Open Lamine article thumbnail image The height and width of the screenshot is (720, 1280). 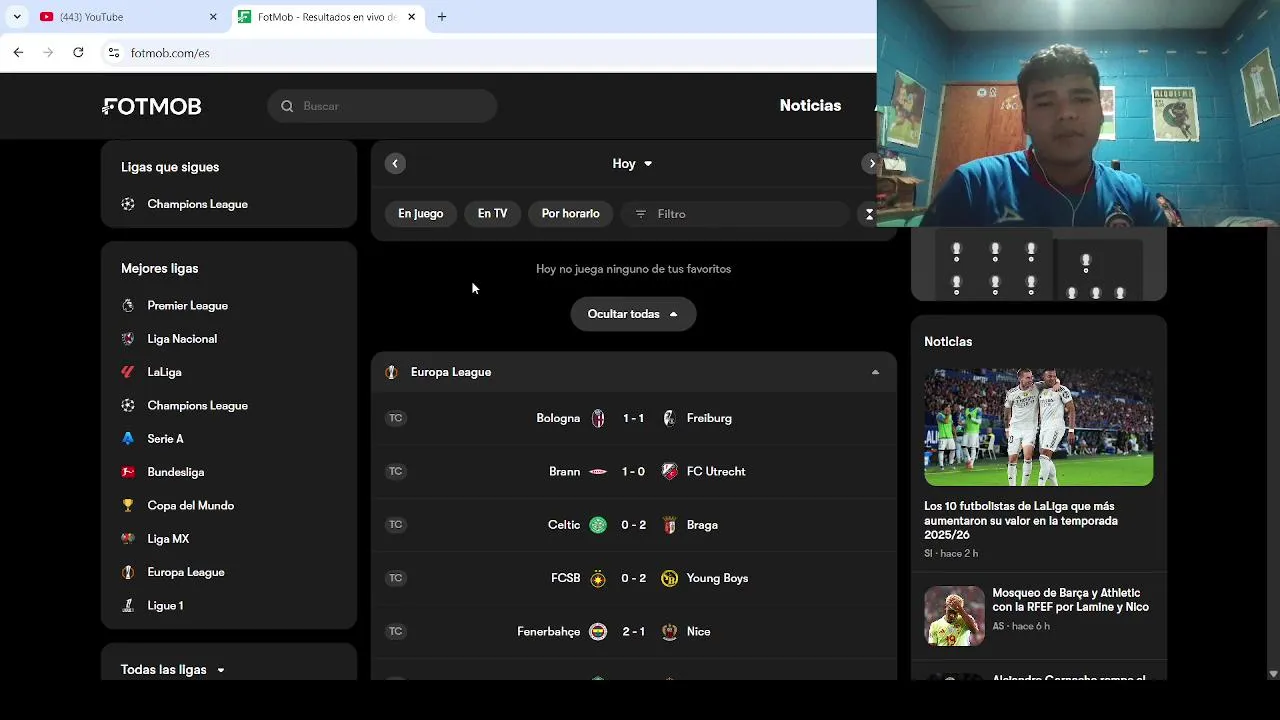click(954, 616)
